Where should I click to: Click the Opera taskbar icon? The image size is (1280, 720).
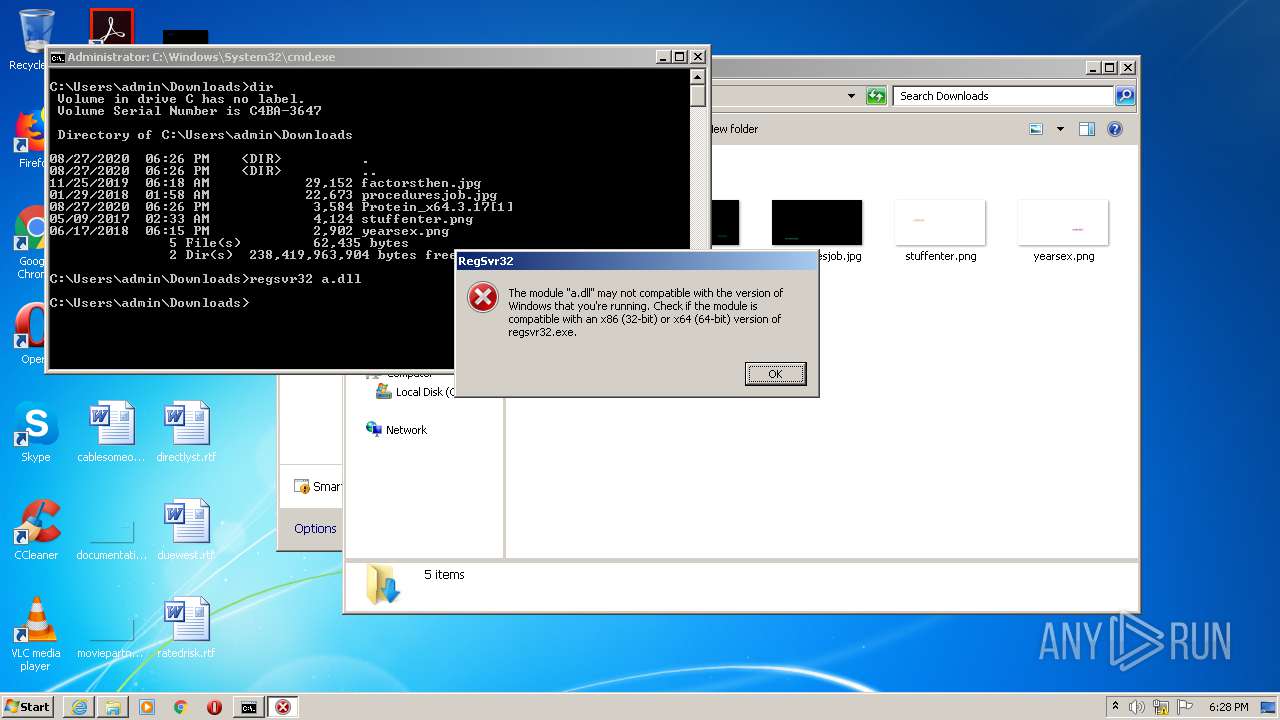(214, 707)
